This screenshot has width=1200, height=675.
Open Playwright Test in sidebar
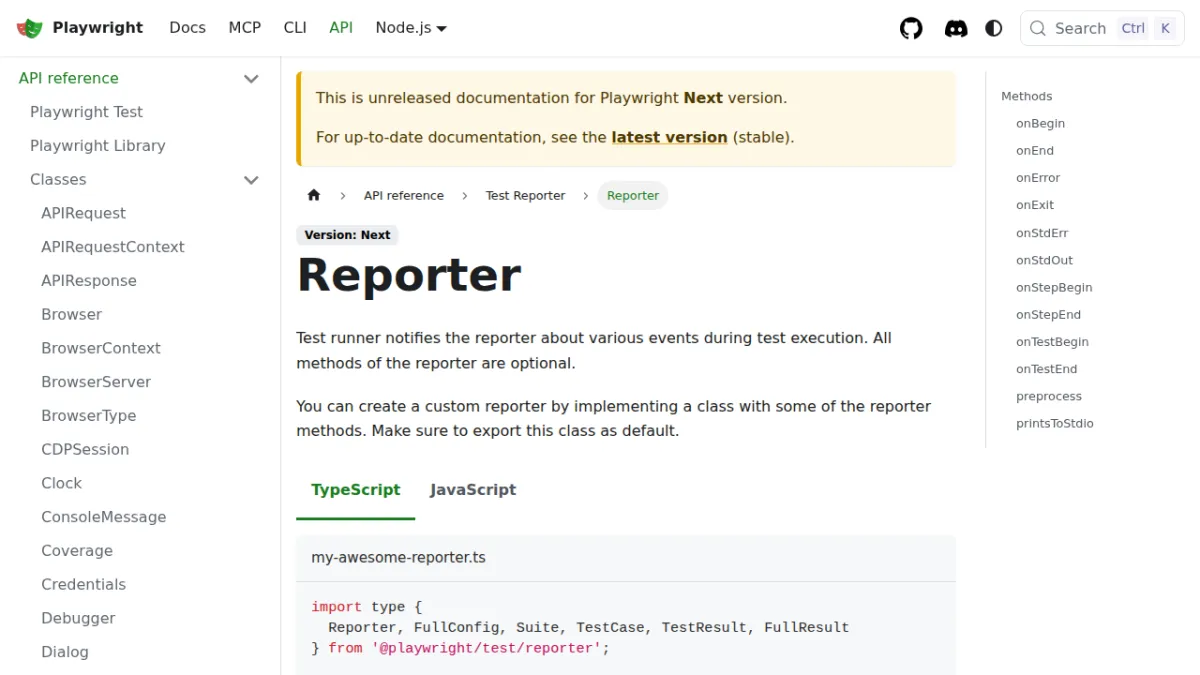pyautogui.click(x=86, y=112)
